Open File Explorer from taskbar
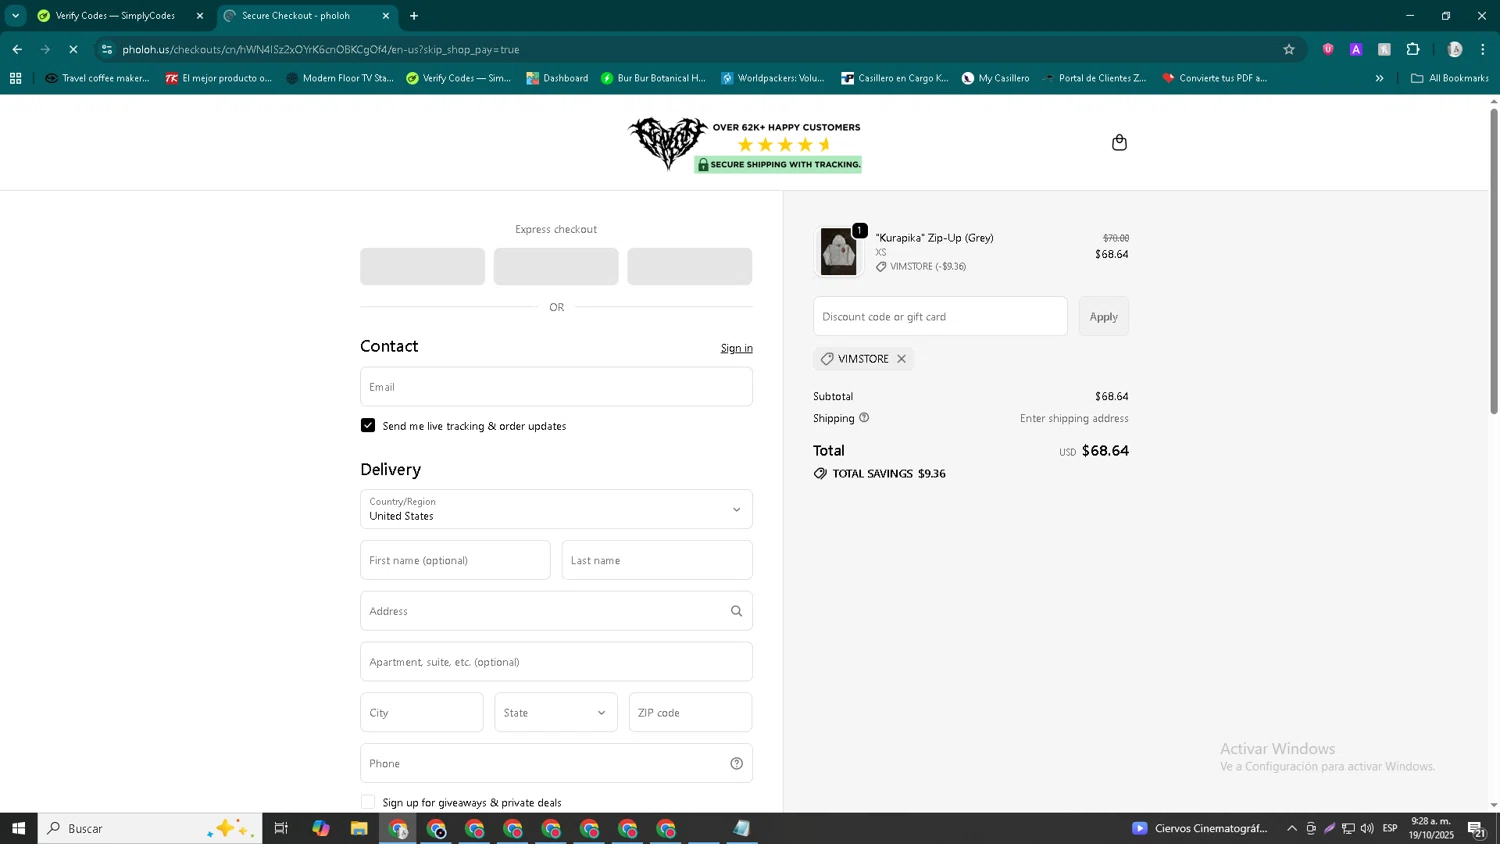The height and width of the screenshot is (844, 1500). (359, 828)
